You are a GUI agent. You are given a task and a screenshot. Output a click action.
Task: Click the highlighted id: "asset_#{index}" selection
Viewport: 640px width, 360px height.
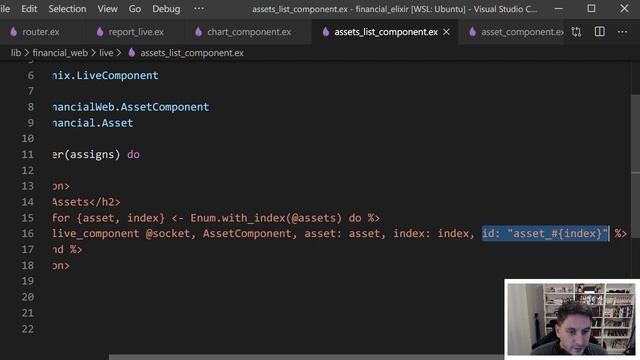click(x=545, y=234)
